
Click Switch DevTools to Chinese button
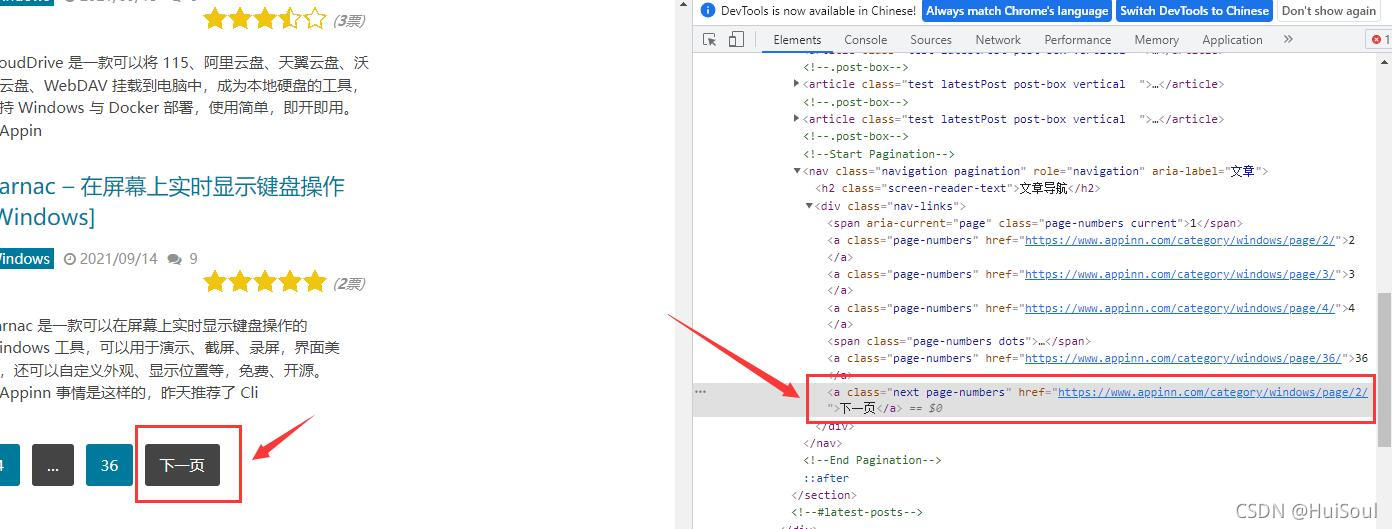pyautogui.click(x=1194, y=11)
